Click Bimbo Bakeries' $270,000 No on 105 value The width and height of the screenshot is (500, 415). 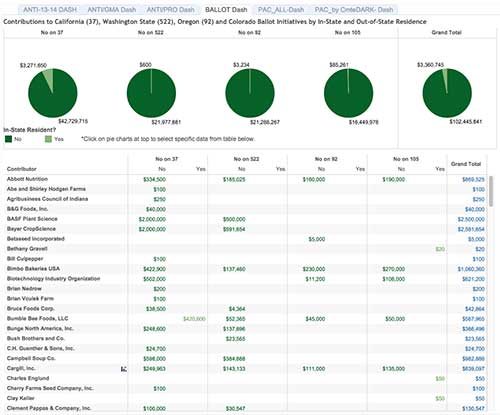[394, 269]
